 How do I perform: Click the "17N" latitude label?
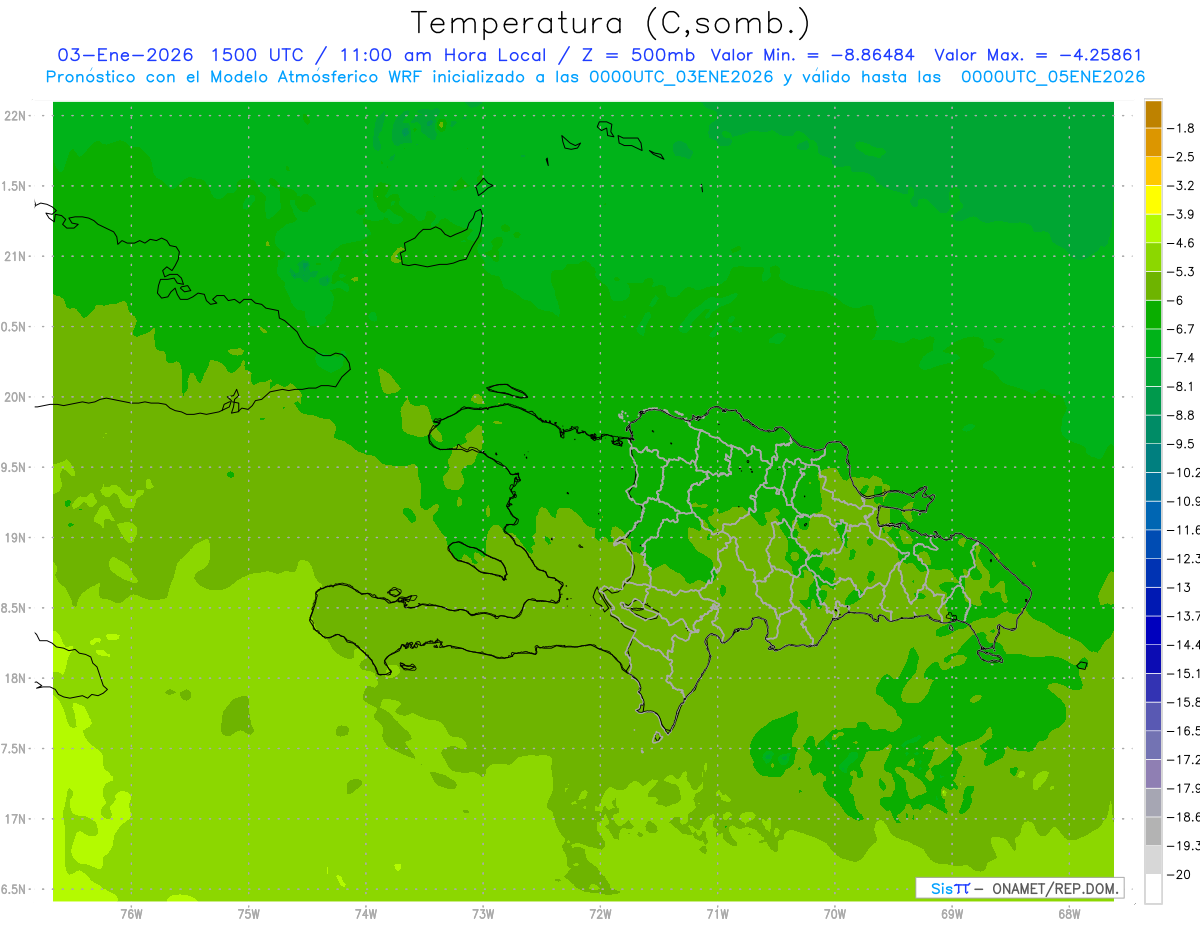pos(15,819)
